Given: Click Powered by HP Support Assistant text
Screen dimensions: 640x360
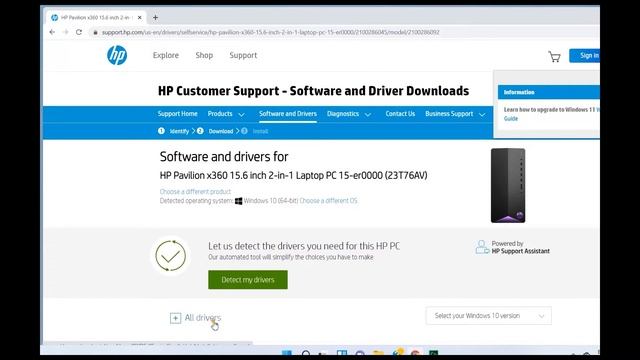Looking at the screenshot, I should 520,247.
